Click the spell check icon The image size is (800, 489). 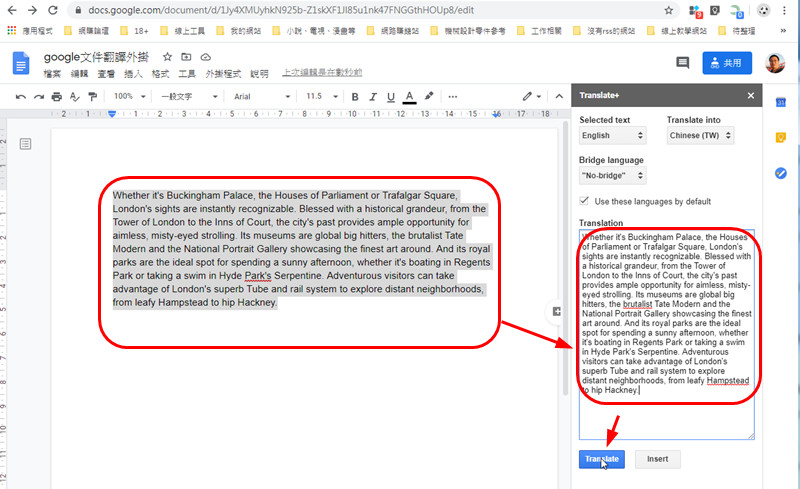(74, 96)
